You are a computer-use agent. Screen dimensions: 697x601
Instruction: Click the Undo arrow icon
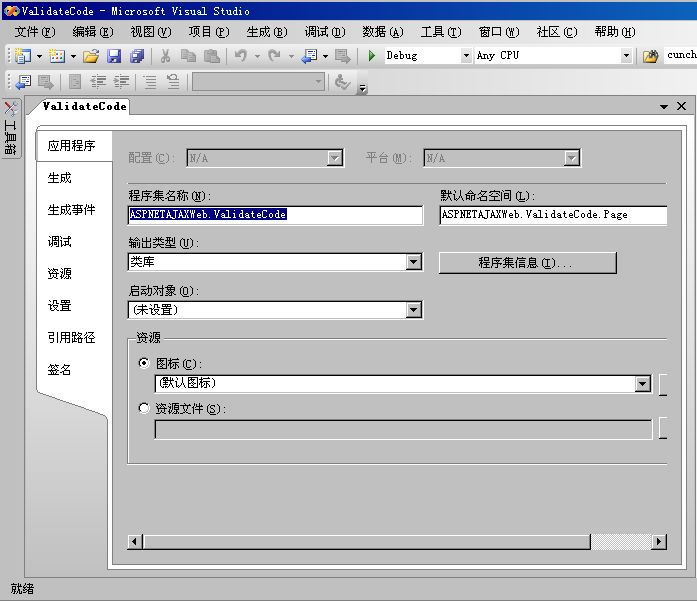click(240, 56)
